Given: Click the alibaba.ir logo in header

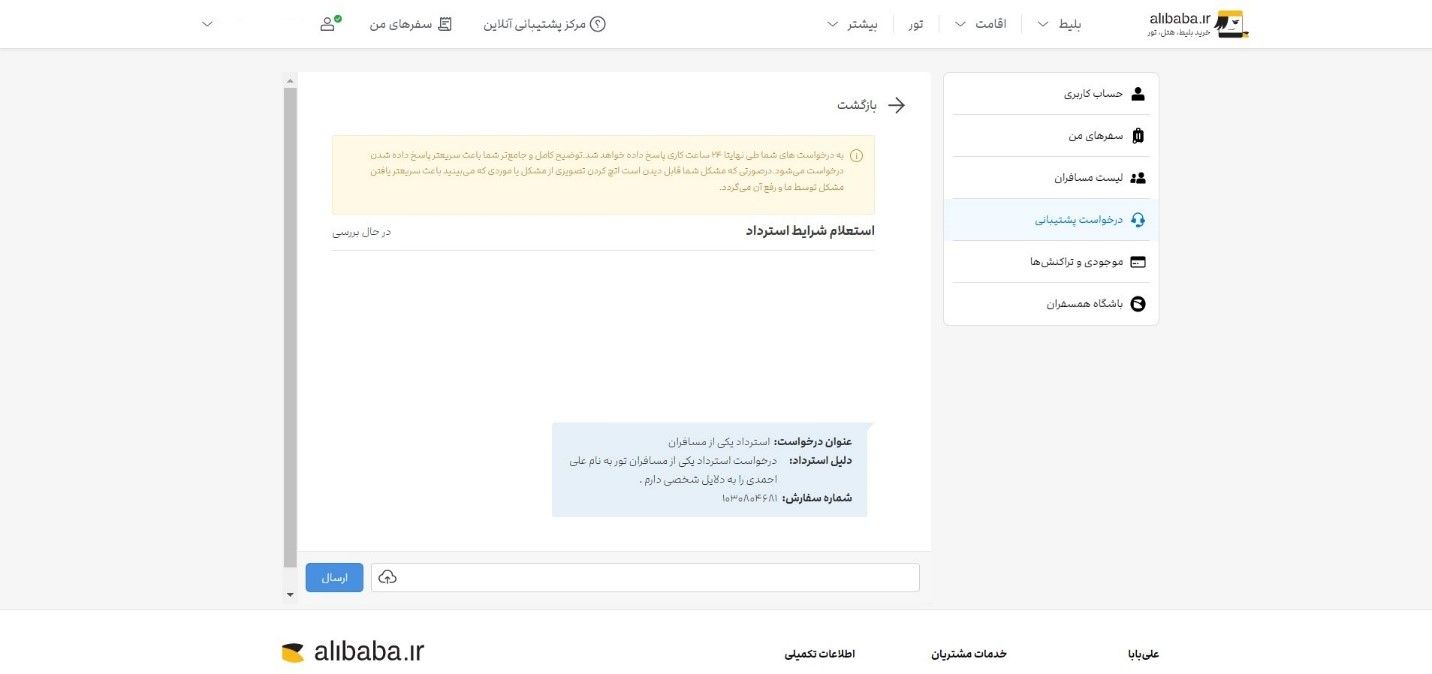Looking at the screenshot, I should pos(1198,24).
